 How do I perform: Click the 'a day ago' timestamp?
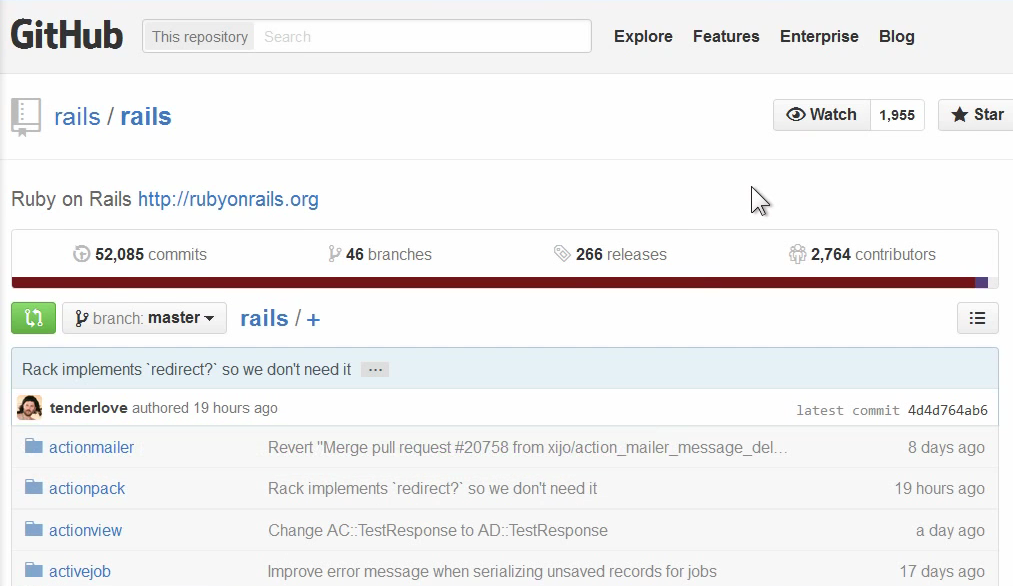950,530
